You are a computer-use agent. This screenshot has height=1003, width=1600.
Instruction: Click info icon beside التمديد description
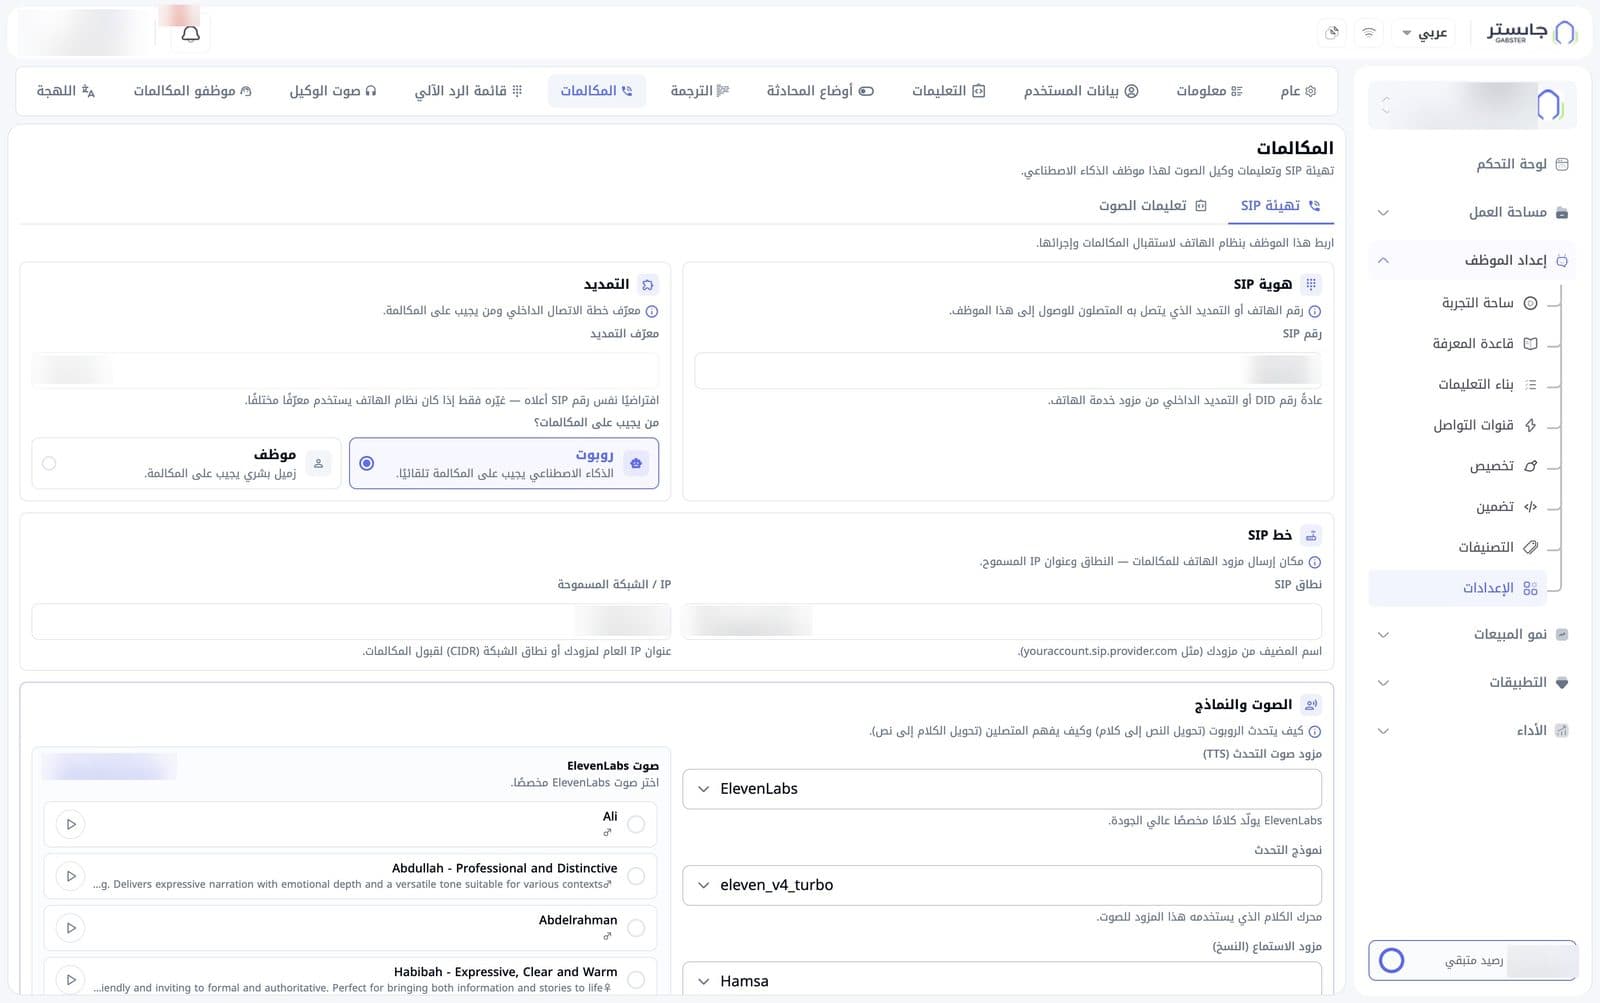click(x=652, y=311)
